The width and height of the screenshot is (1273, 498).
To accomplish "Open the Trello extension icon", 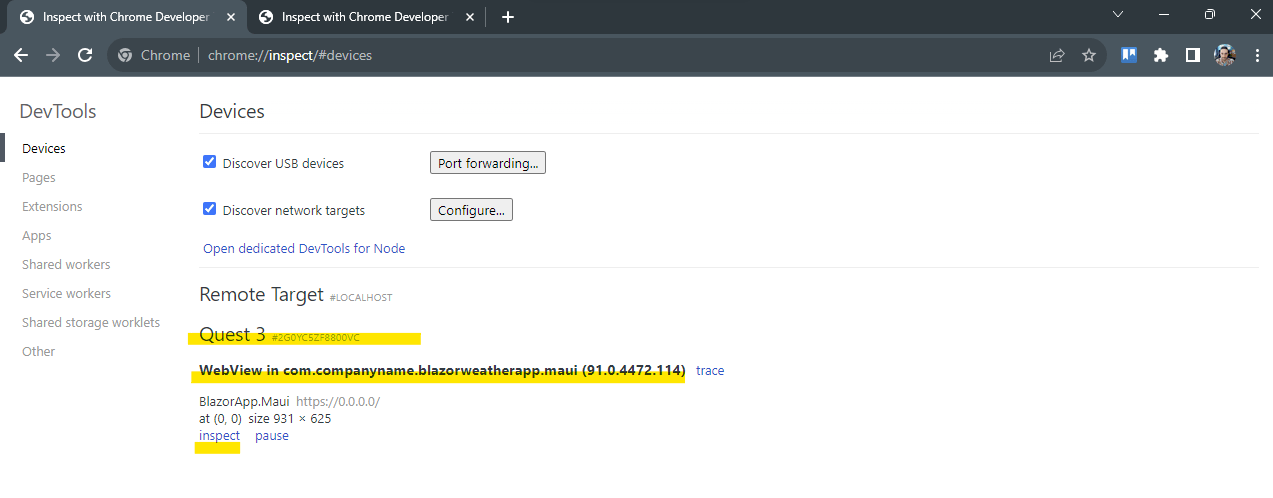I will [x=1129, y=55].
